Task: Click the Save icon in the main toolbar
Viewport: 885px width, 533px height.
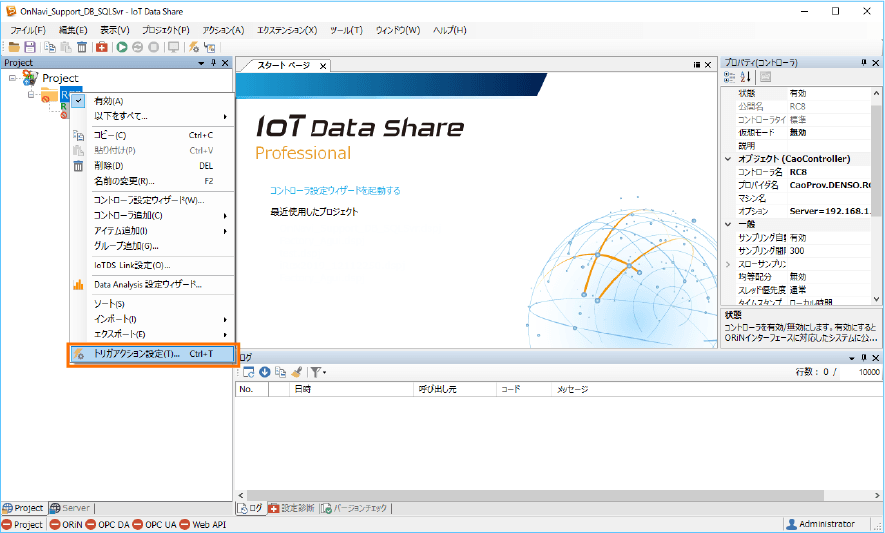Action: click(x=30, y=47)
